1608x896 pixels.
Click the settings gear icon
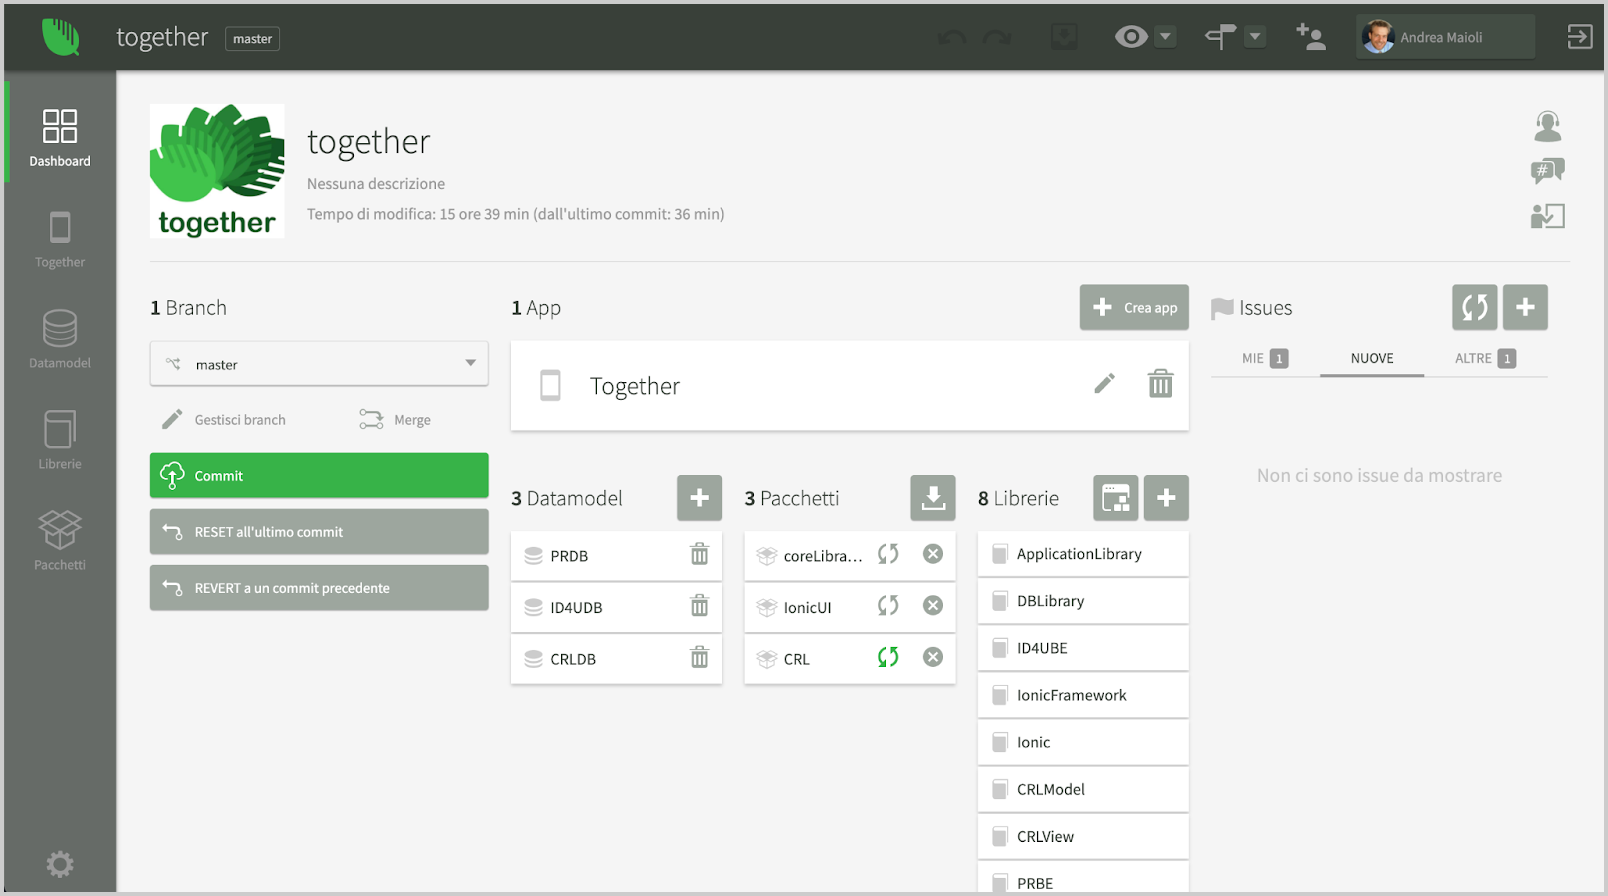point(60,864)
